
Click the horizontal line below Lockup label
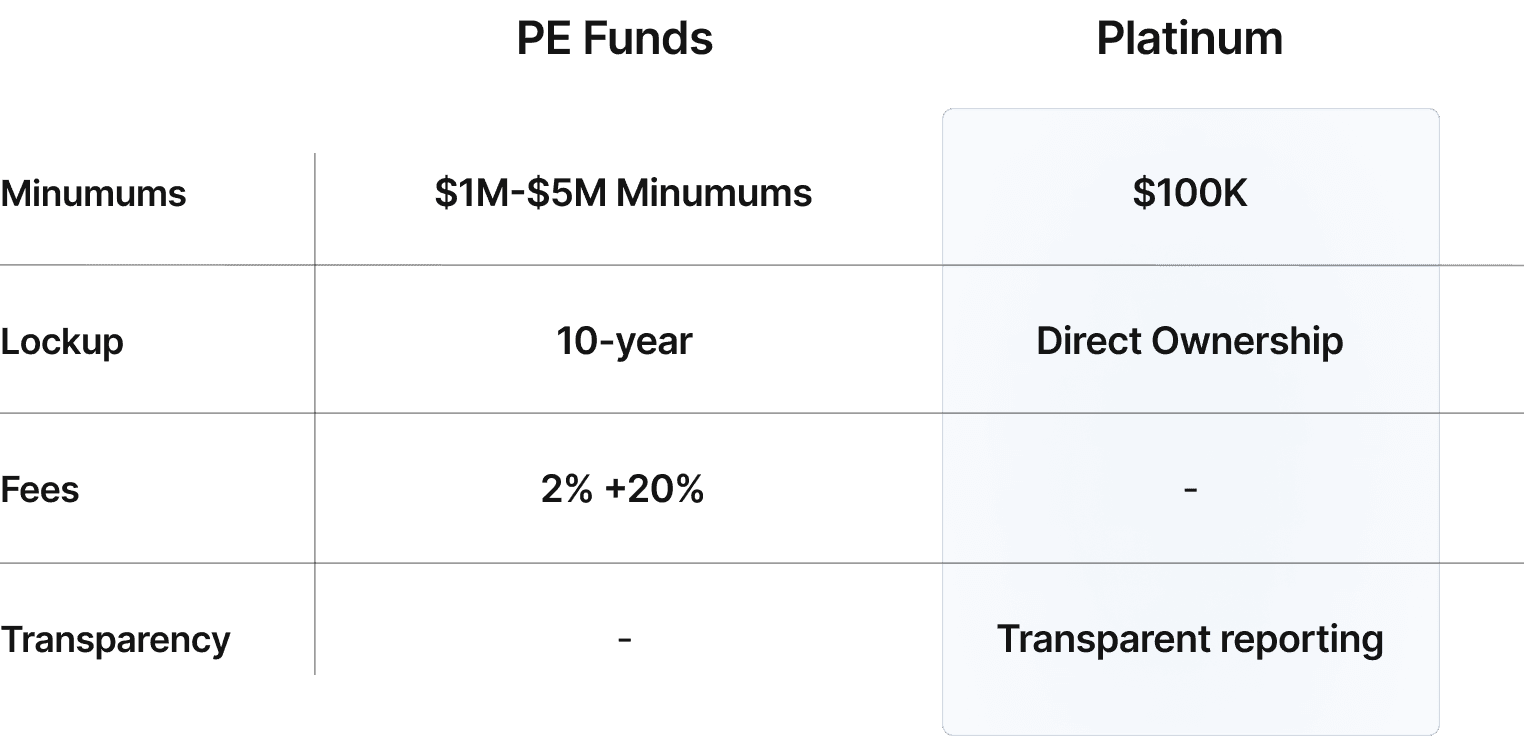(x=150, y=413)
